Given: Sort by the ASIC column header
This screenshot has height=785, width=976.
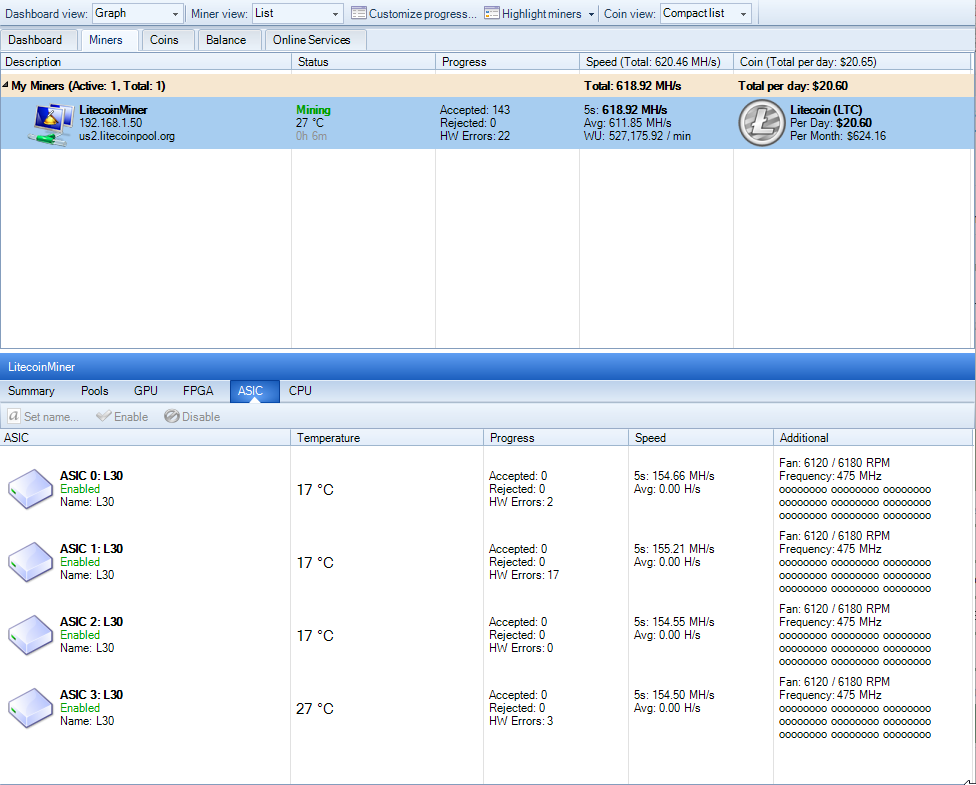Looking at the screenshot, I should (145, 438).
